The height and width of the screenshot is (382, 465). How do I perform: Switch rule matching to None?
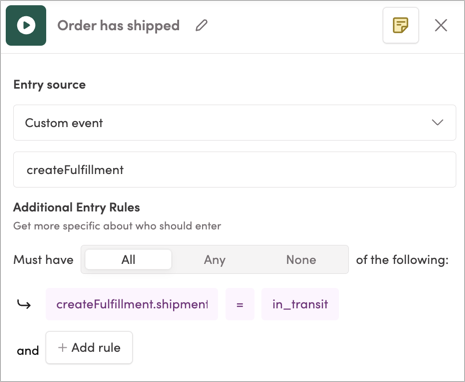pos(301,260)
